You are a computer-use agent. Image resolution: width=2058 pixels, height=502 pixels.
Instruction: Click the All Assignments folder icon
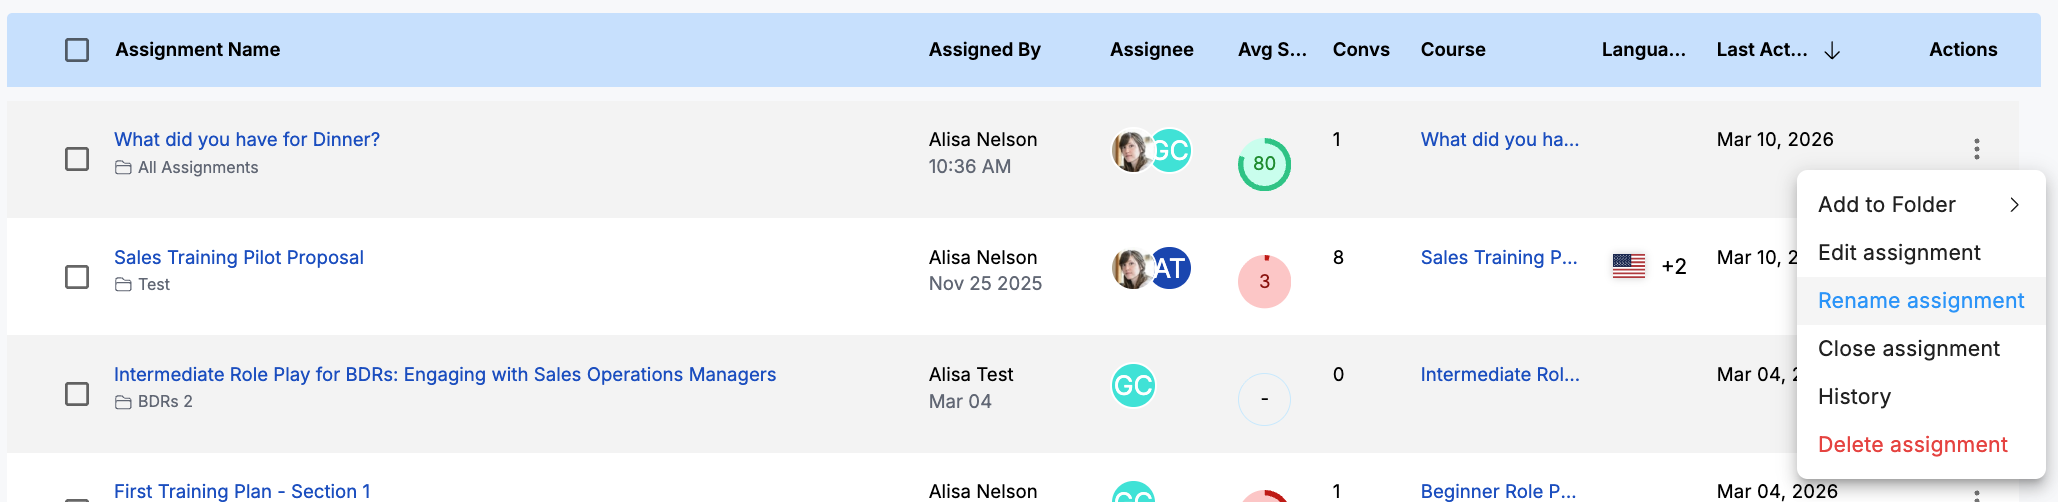click(x=123, y=168)
